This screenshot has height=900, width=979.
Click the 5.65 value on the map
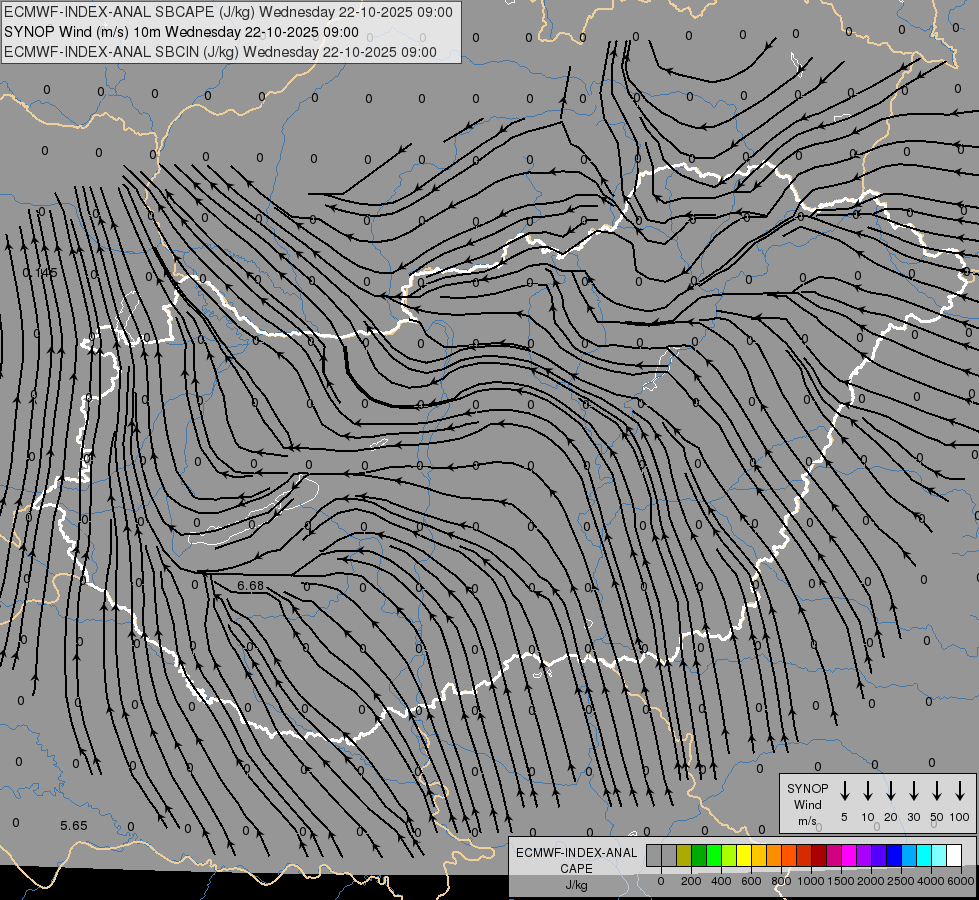click(74, 825)
